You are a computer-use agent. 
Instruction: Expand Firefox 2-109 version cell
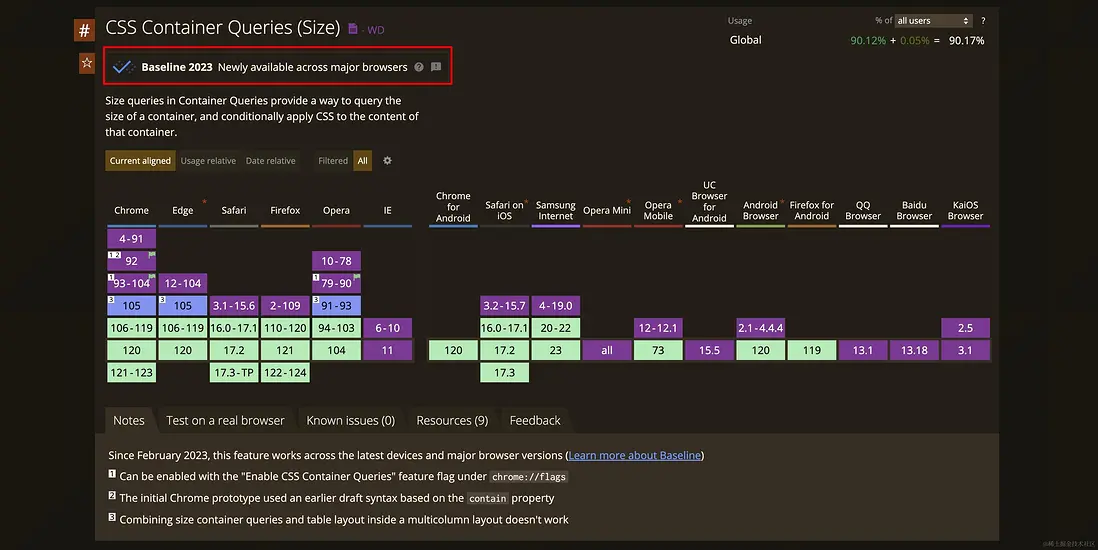tap(285, 306)
